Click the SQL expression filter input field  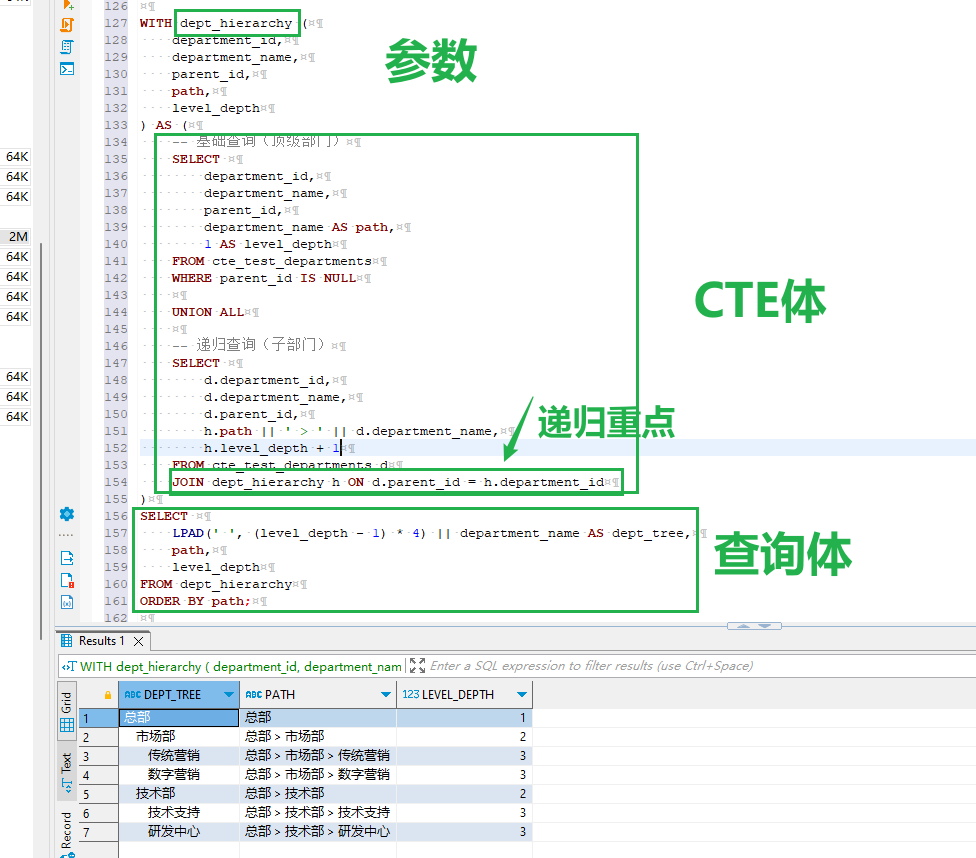pyautogui.click(x=600, y=665)
